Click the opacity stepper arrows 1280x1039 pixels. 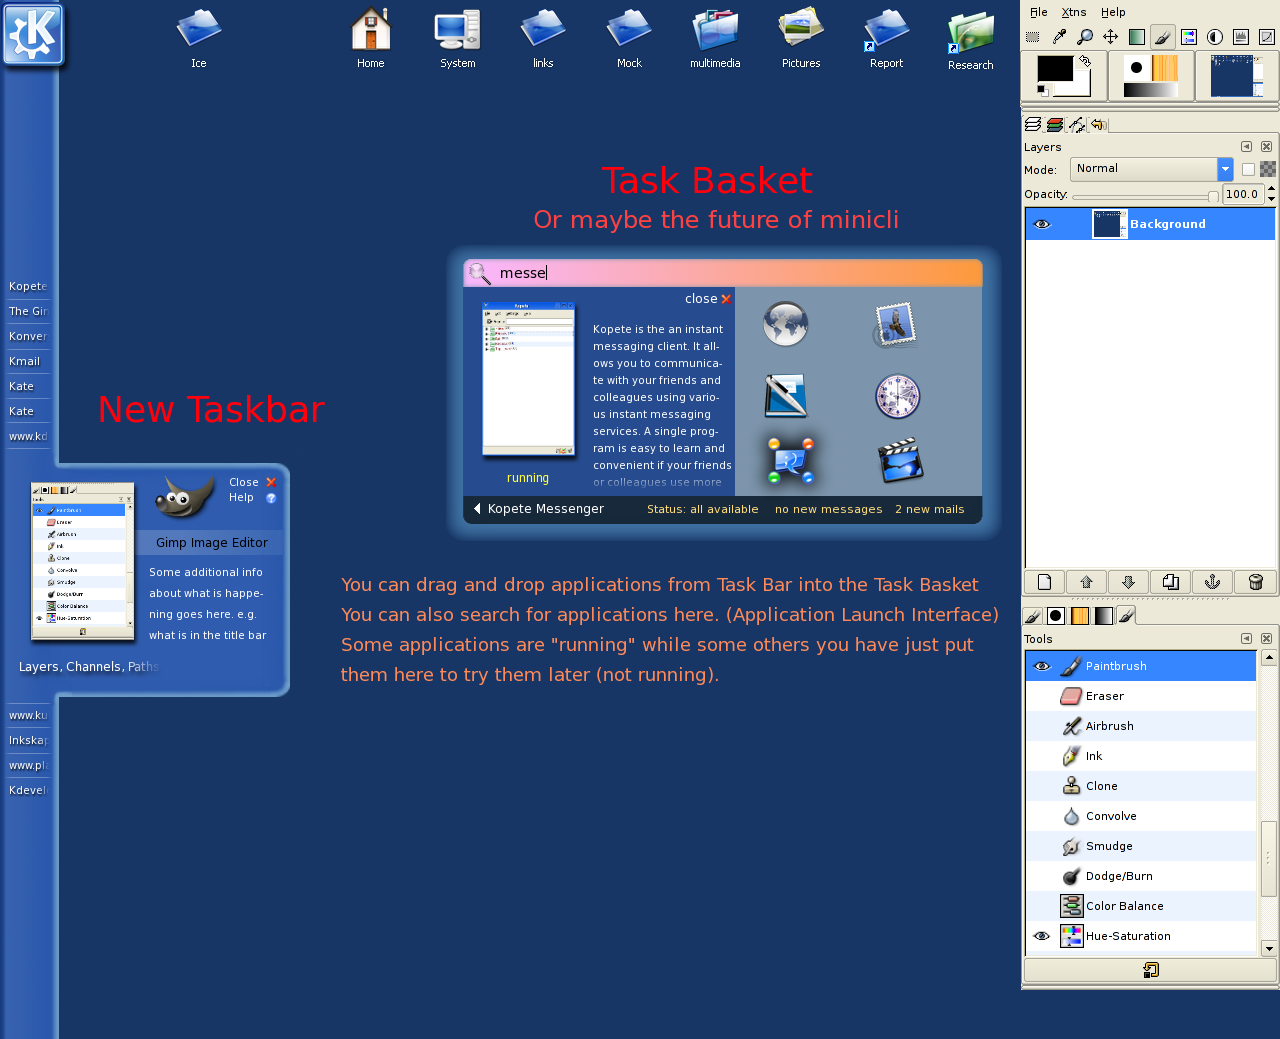pos(1271,194)
